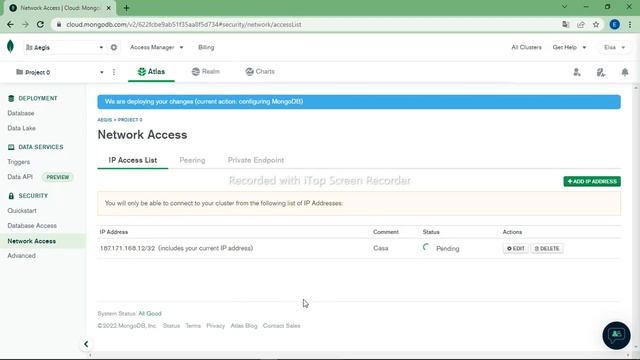The image size is (640, 360).
Task: Open organization settings gear icon
Action: [114, 47]
